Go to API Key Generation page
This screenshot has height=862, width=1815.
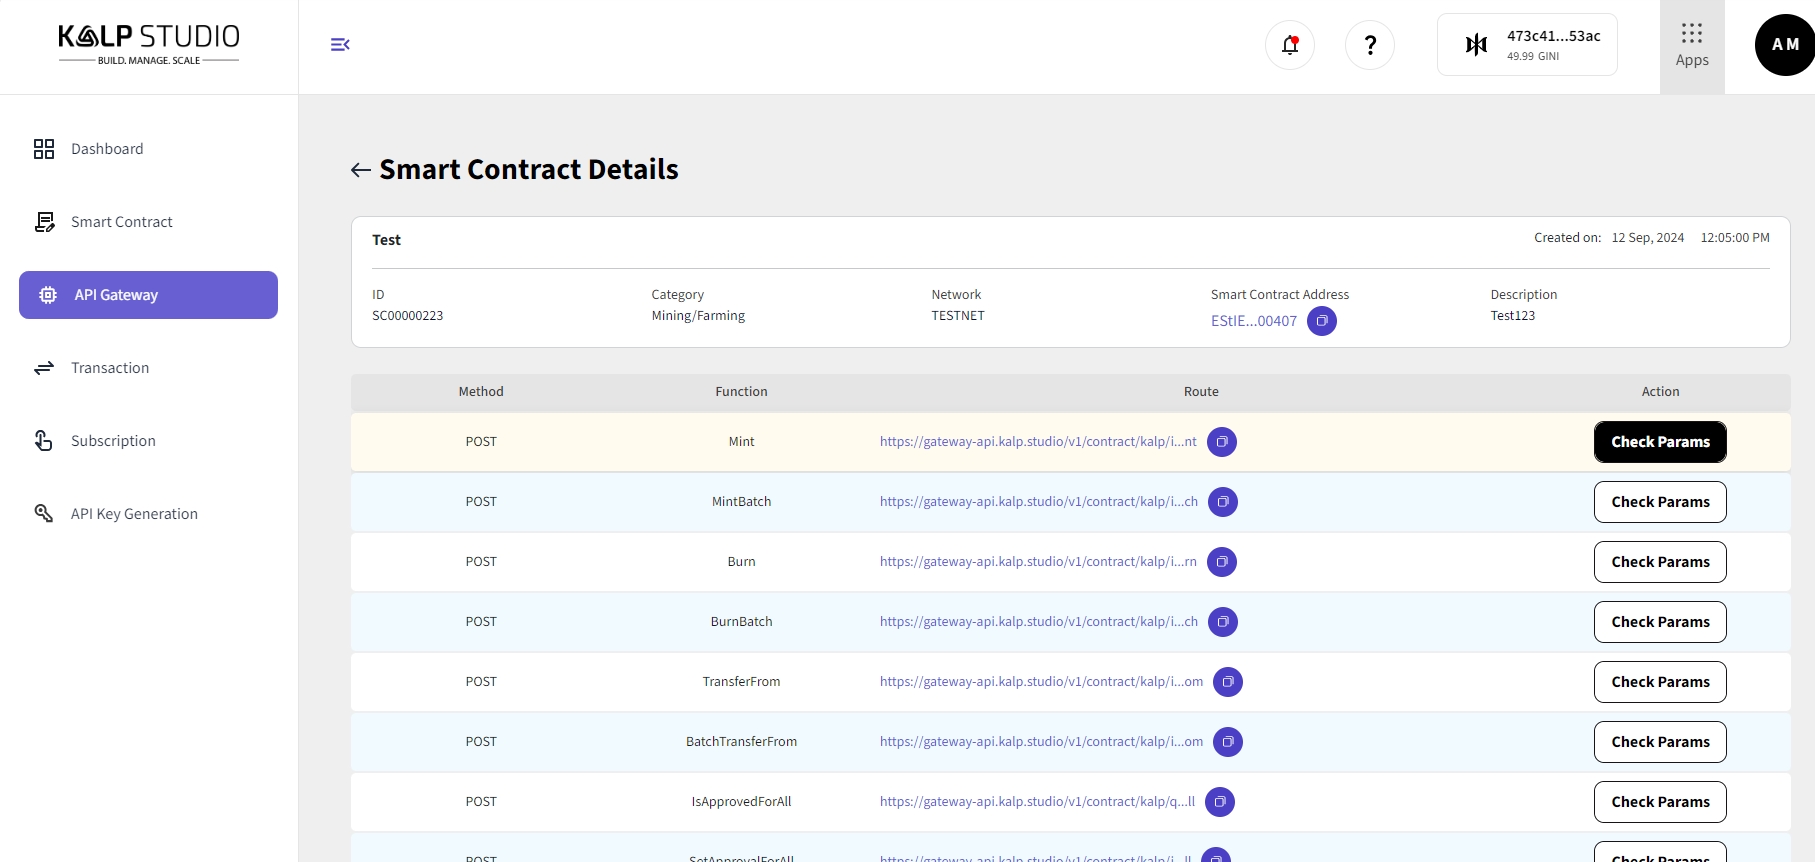(134, 514)
